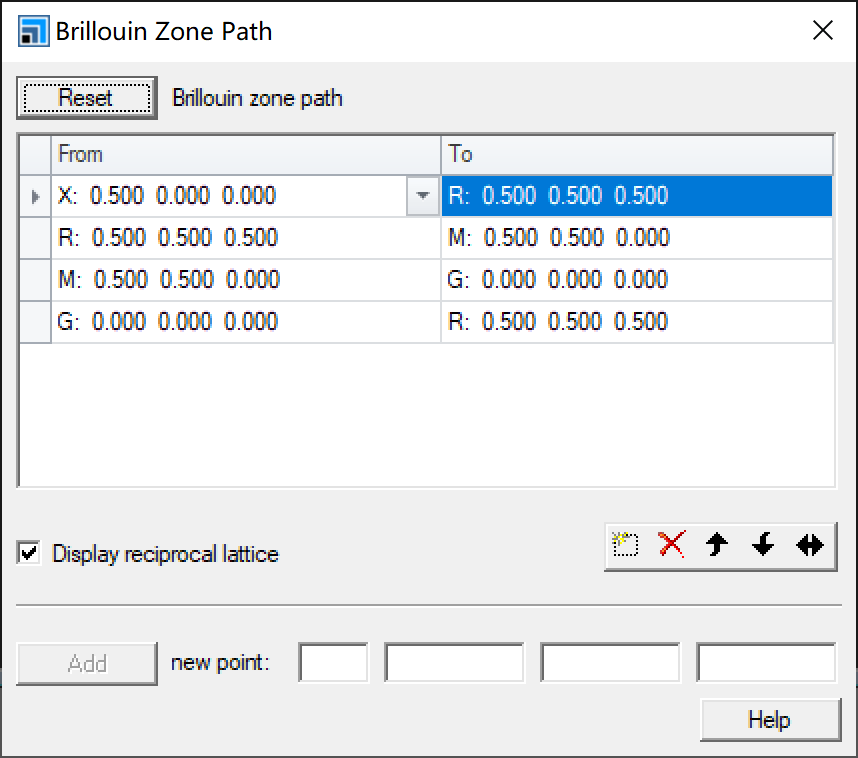Move selected segment up with up arrow

pyautogui.click(x=716, y=545)
